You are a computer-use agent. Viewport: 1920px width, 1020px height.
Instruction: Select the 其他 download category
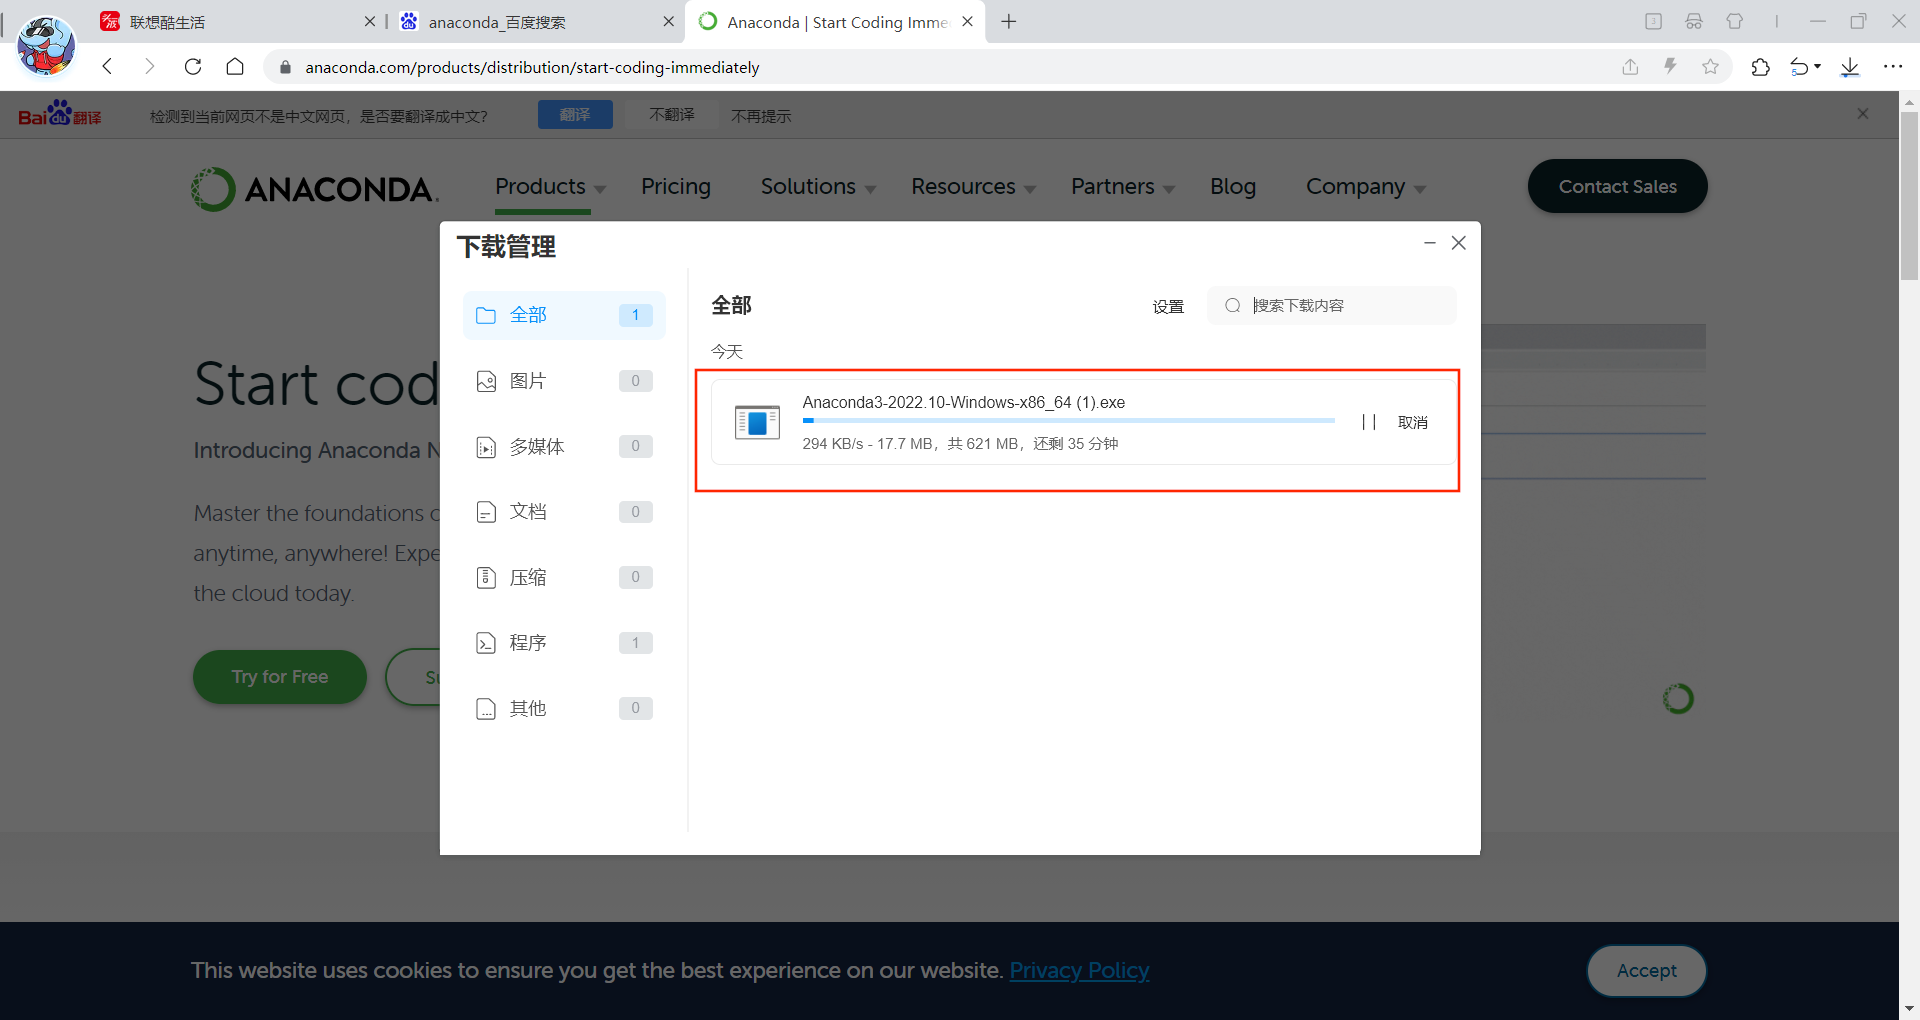pyautogui.click(x=564, y=708)
